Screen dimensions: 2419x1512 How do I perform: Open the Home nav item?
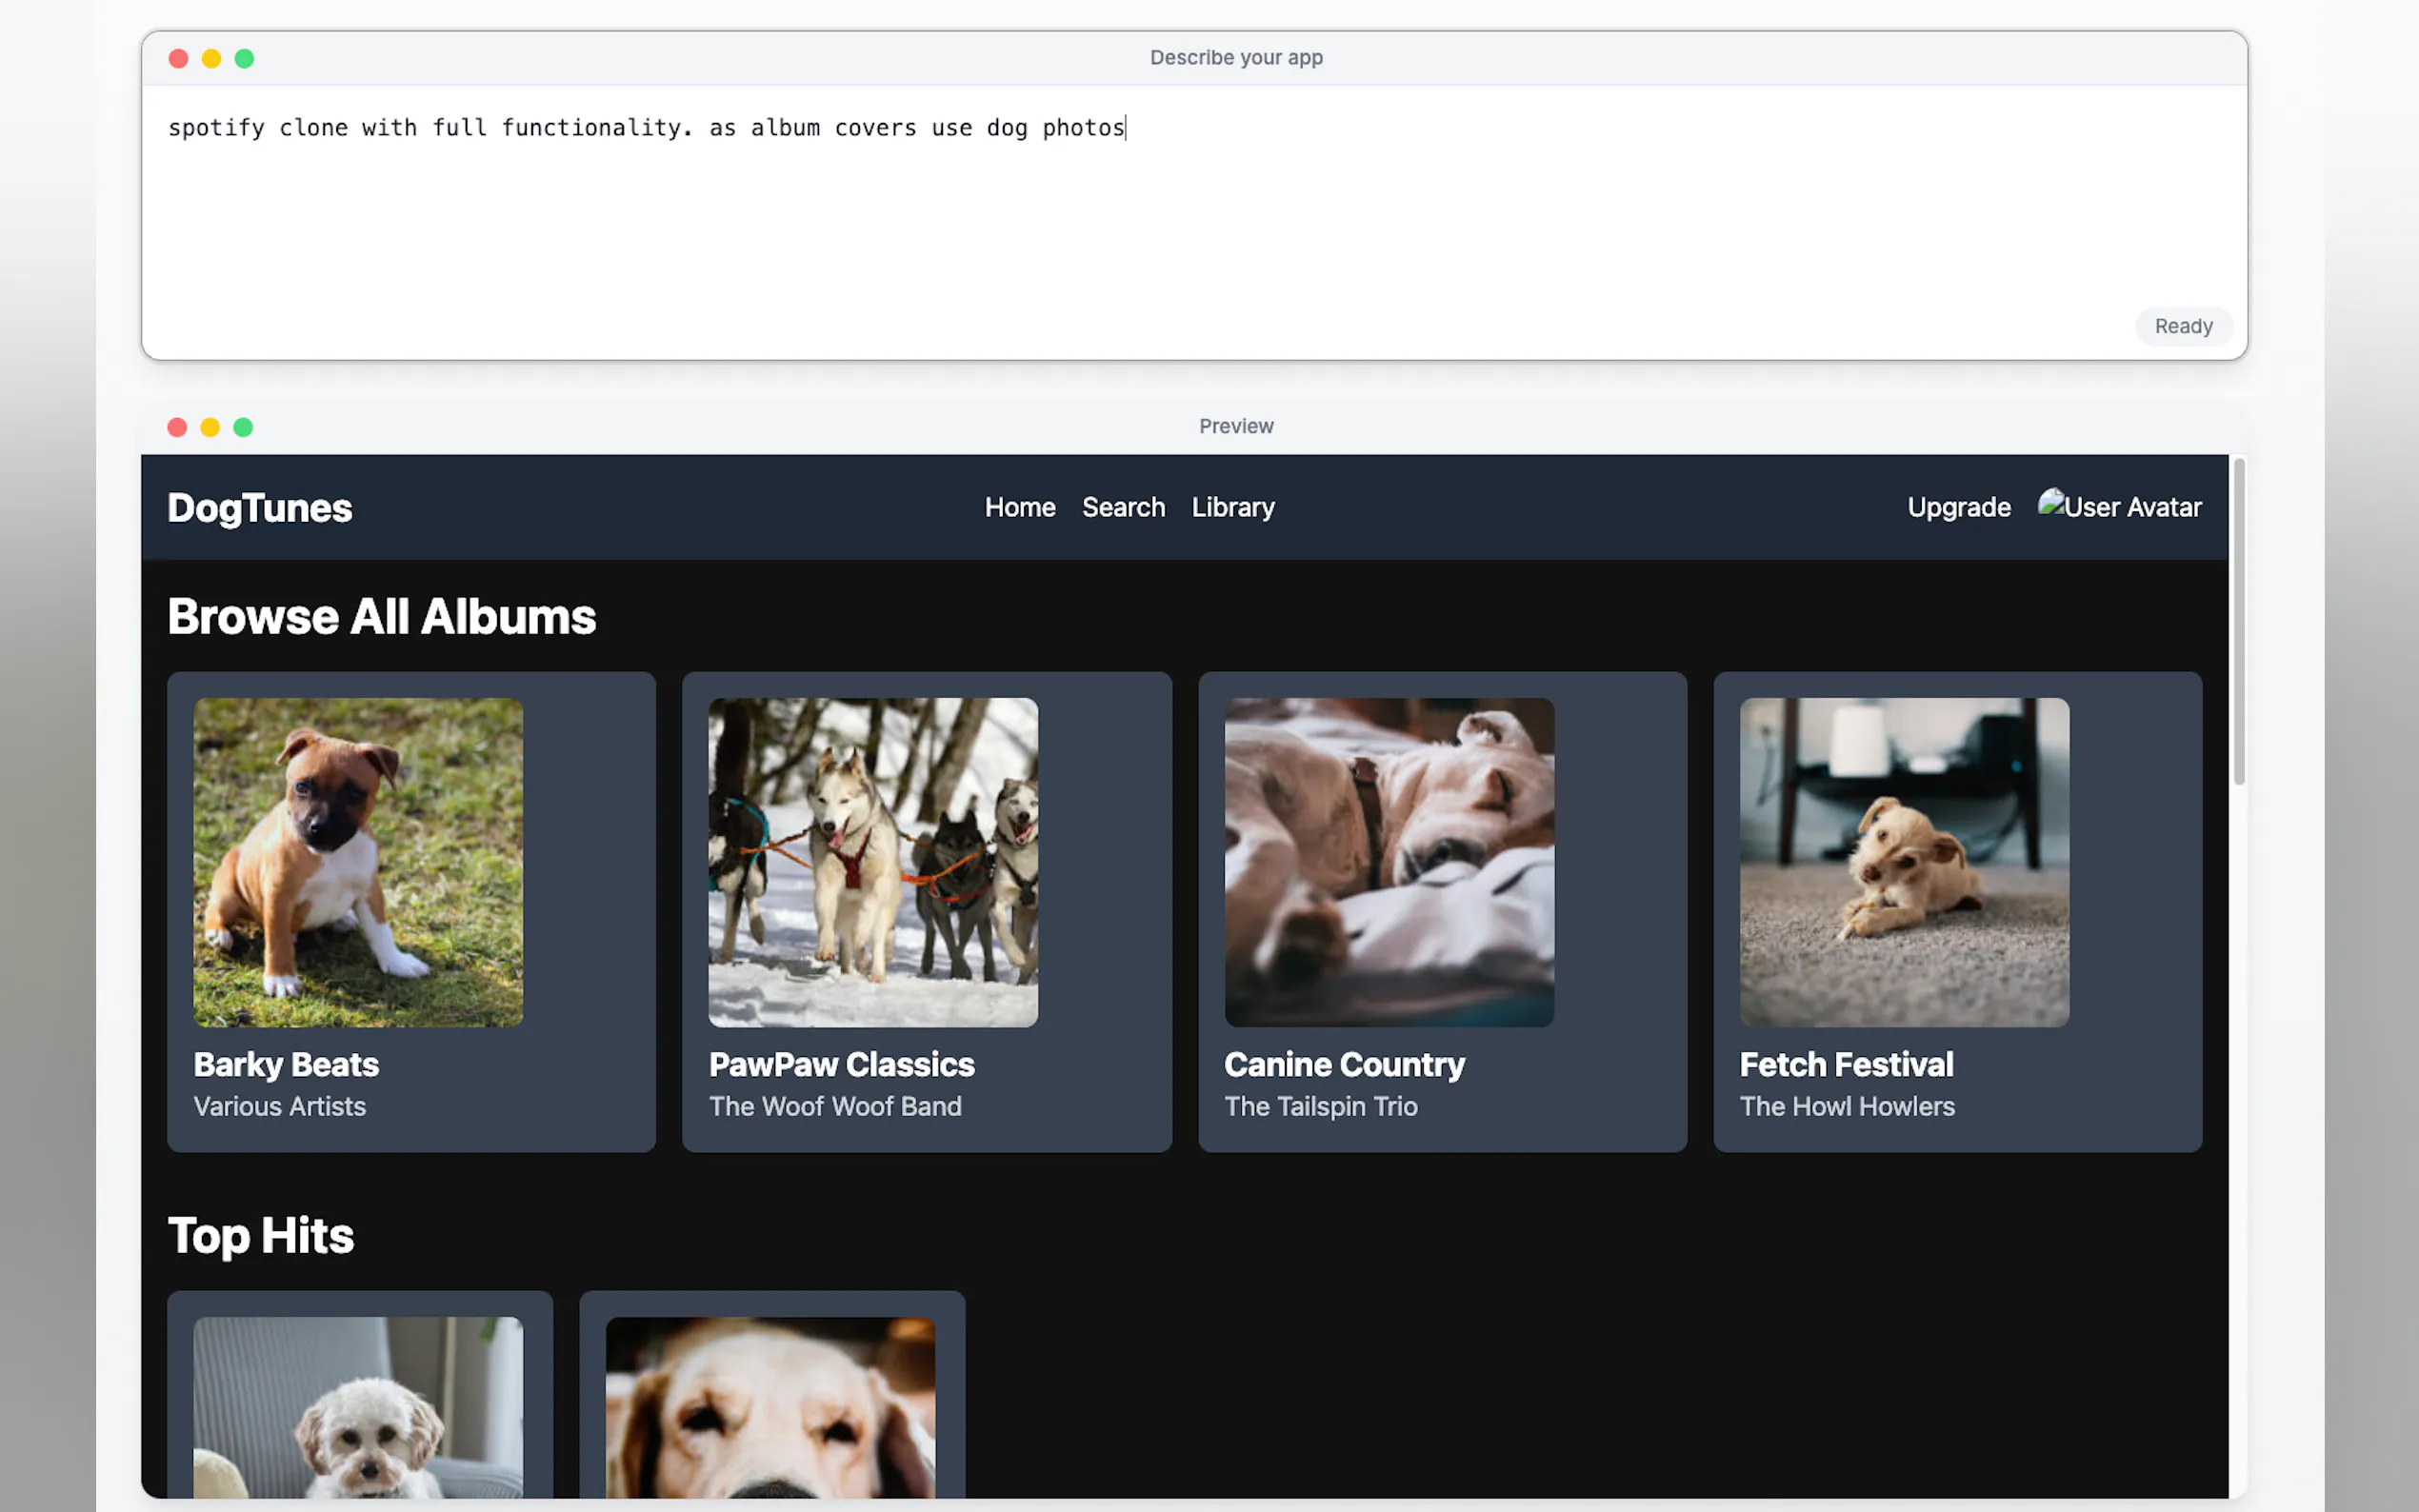pos(1019,507)
